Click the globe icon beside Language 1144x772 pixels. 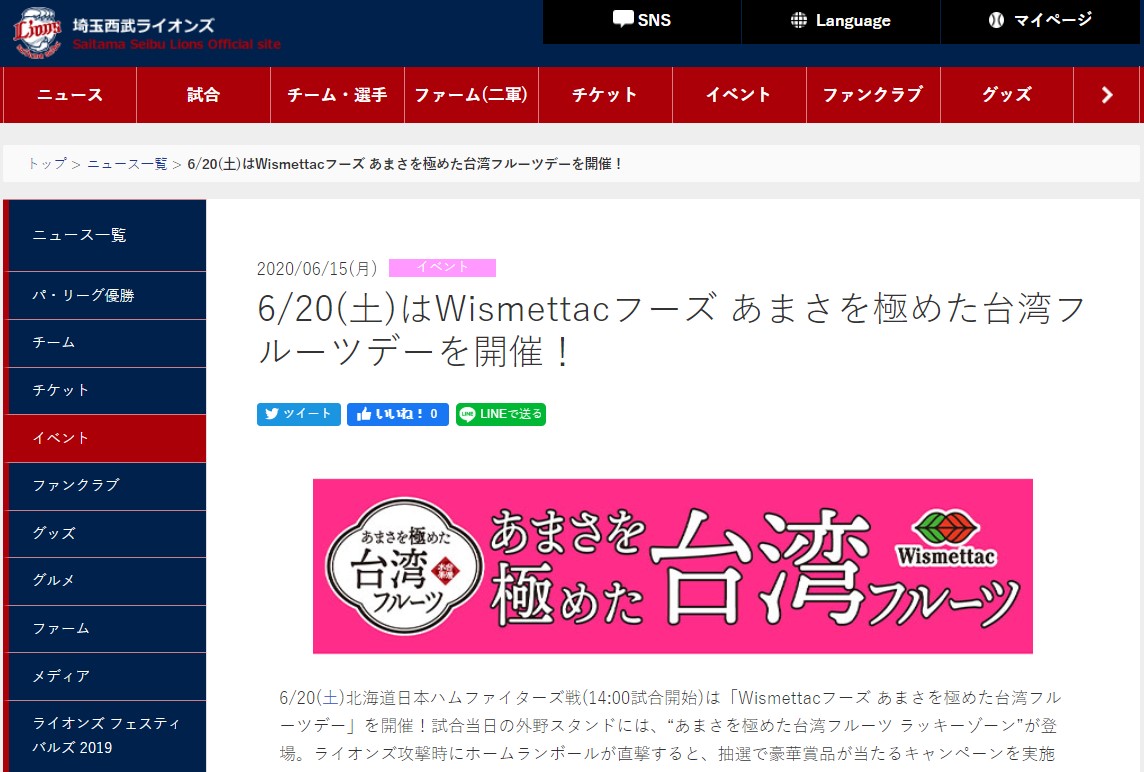click(x=799, y=20)
